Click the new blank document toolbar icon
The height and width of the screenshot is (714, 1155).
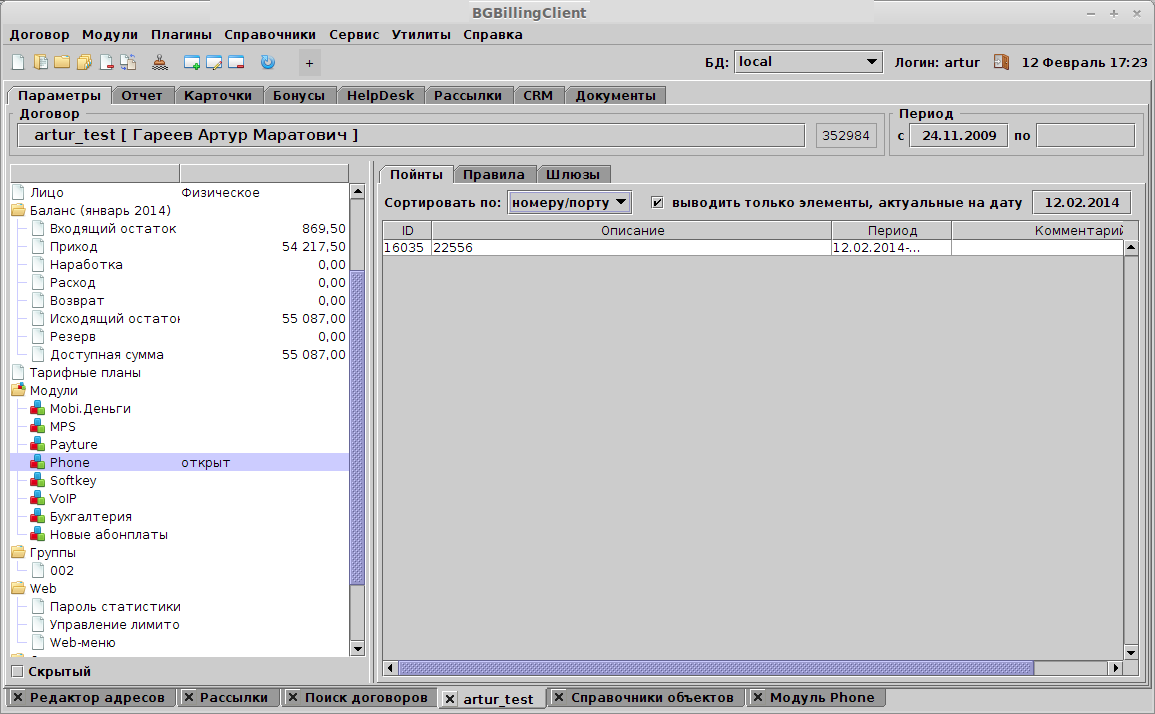[17, 62]
